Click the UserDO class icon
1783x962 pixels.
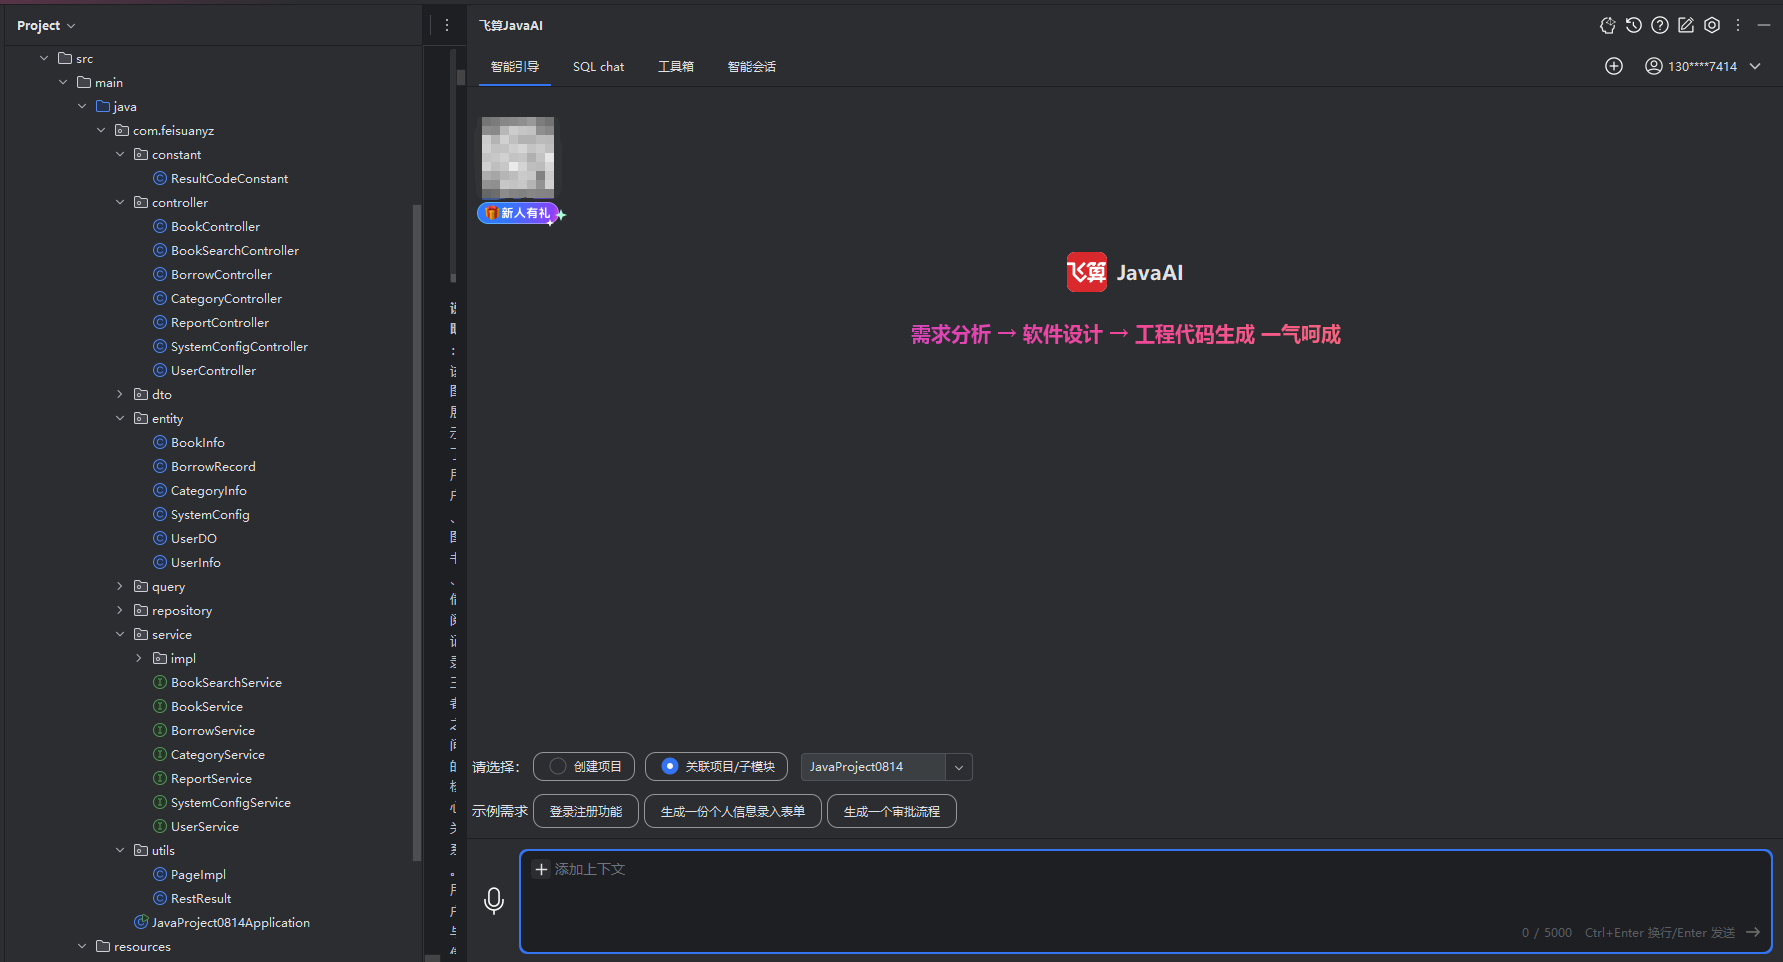[x=160, y=538]
